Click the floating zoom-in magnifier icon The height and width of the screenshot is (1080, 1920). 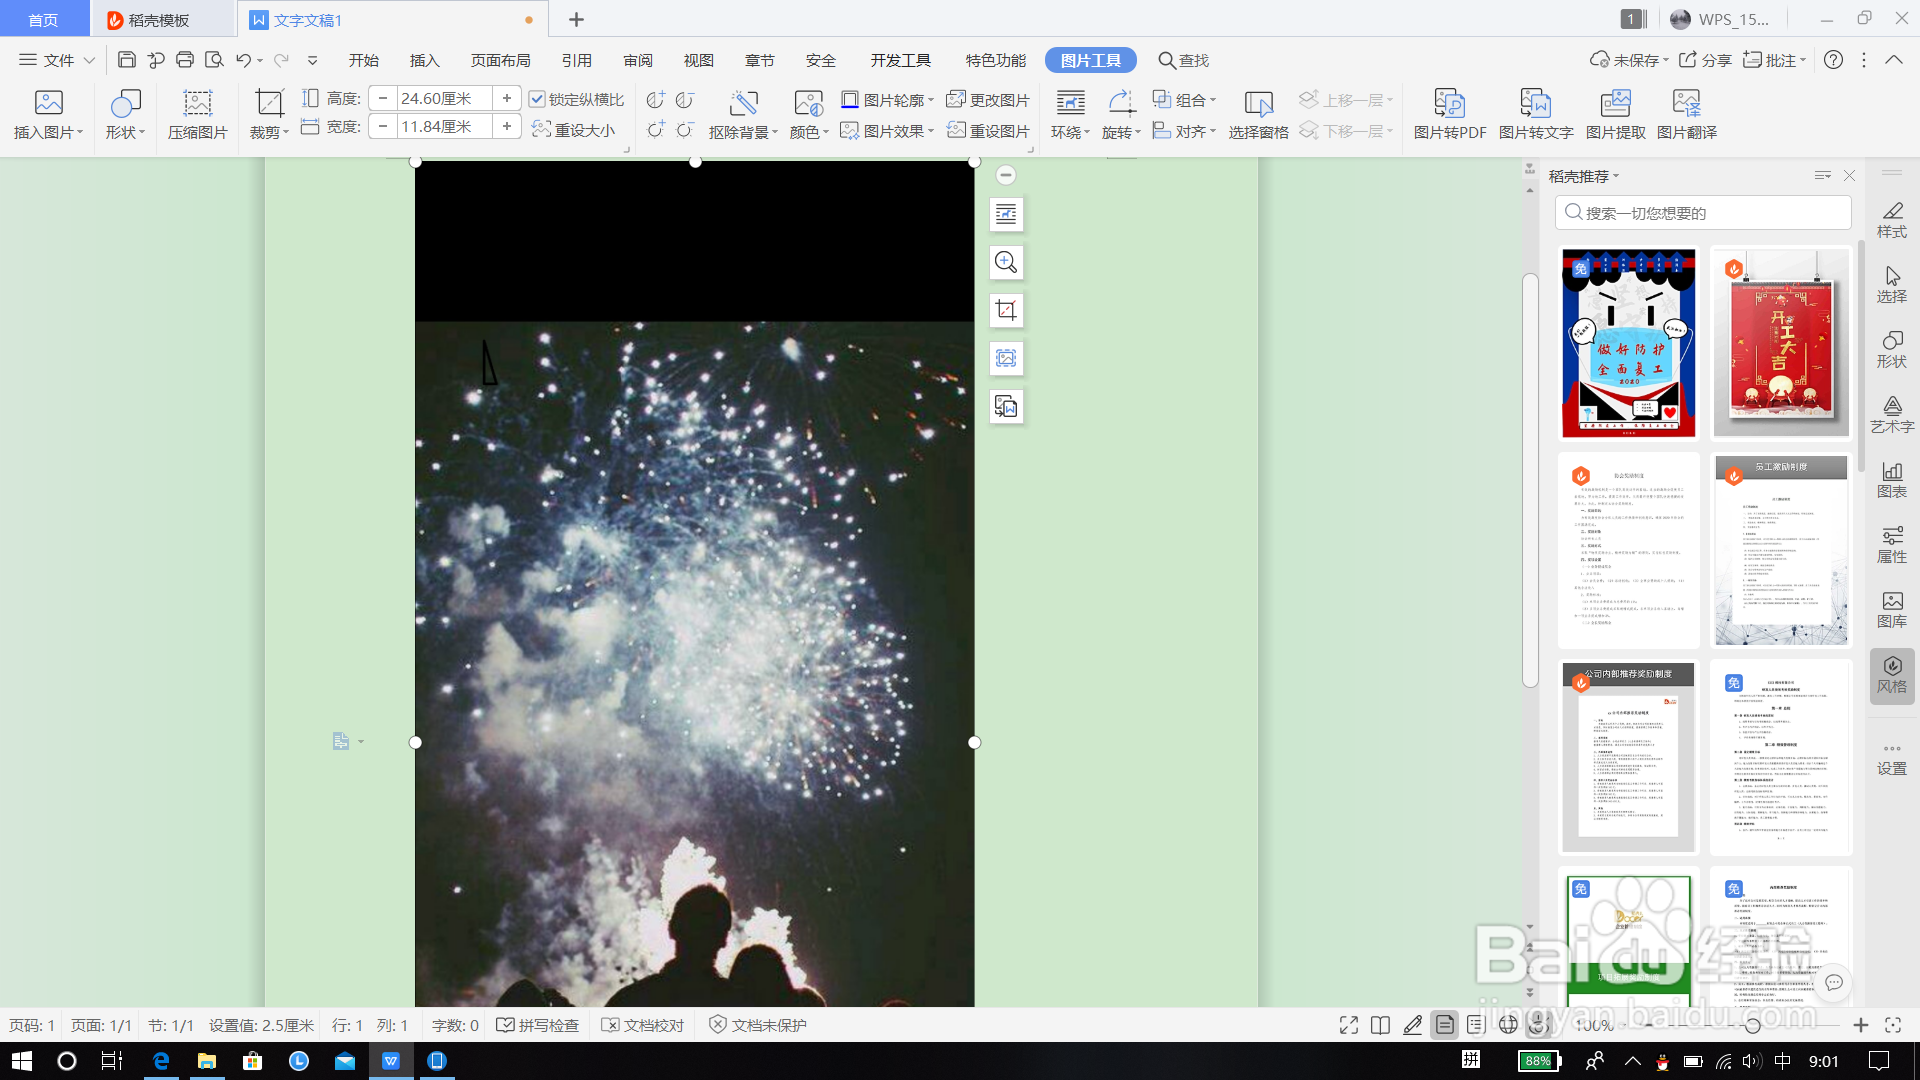point(1006,262)
